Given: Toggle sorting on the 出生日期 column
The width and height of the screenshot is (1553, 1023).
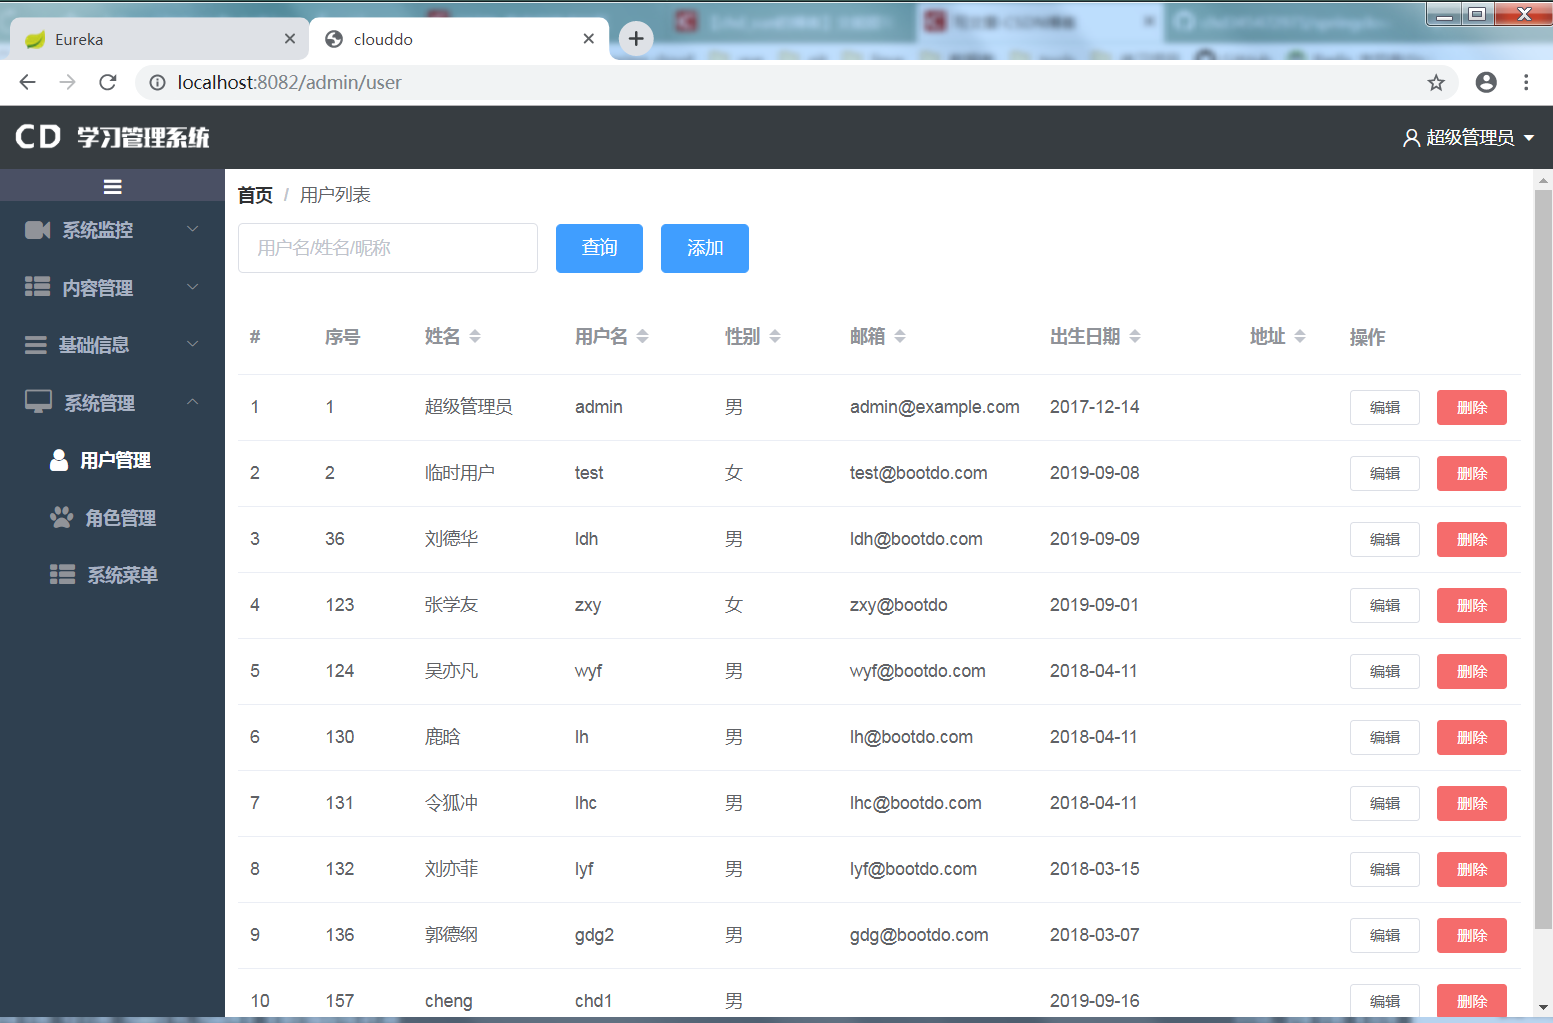Looking at the screenshot, I should (x=1135, y=336).
